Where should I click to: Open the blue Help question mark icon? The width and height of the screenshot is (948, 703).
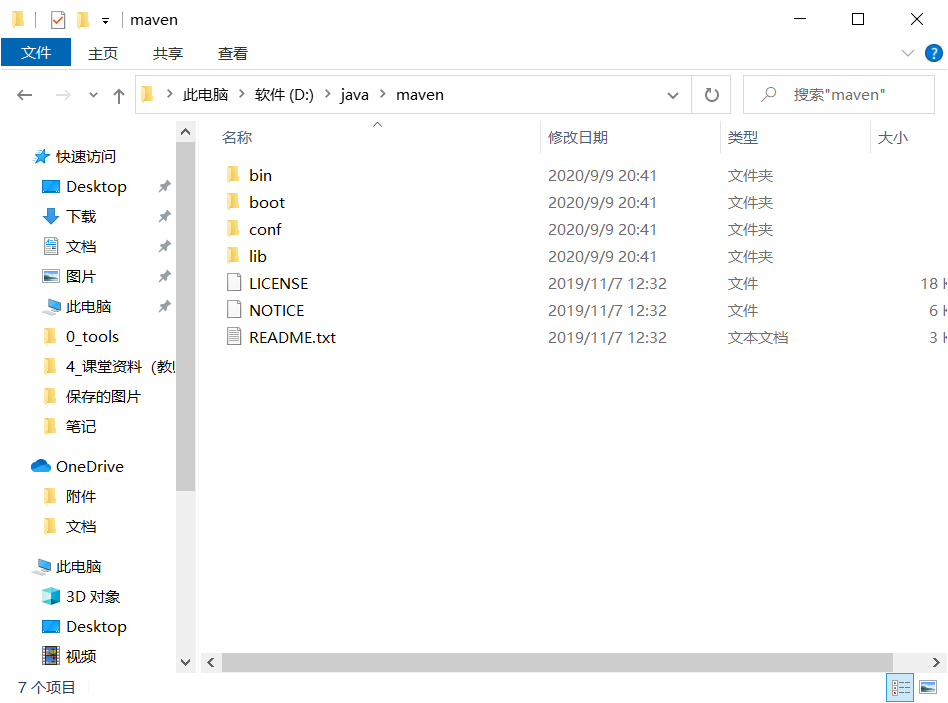click(x=933, y=53)
